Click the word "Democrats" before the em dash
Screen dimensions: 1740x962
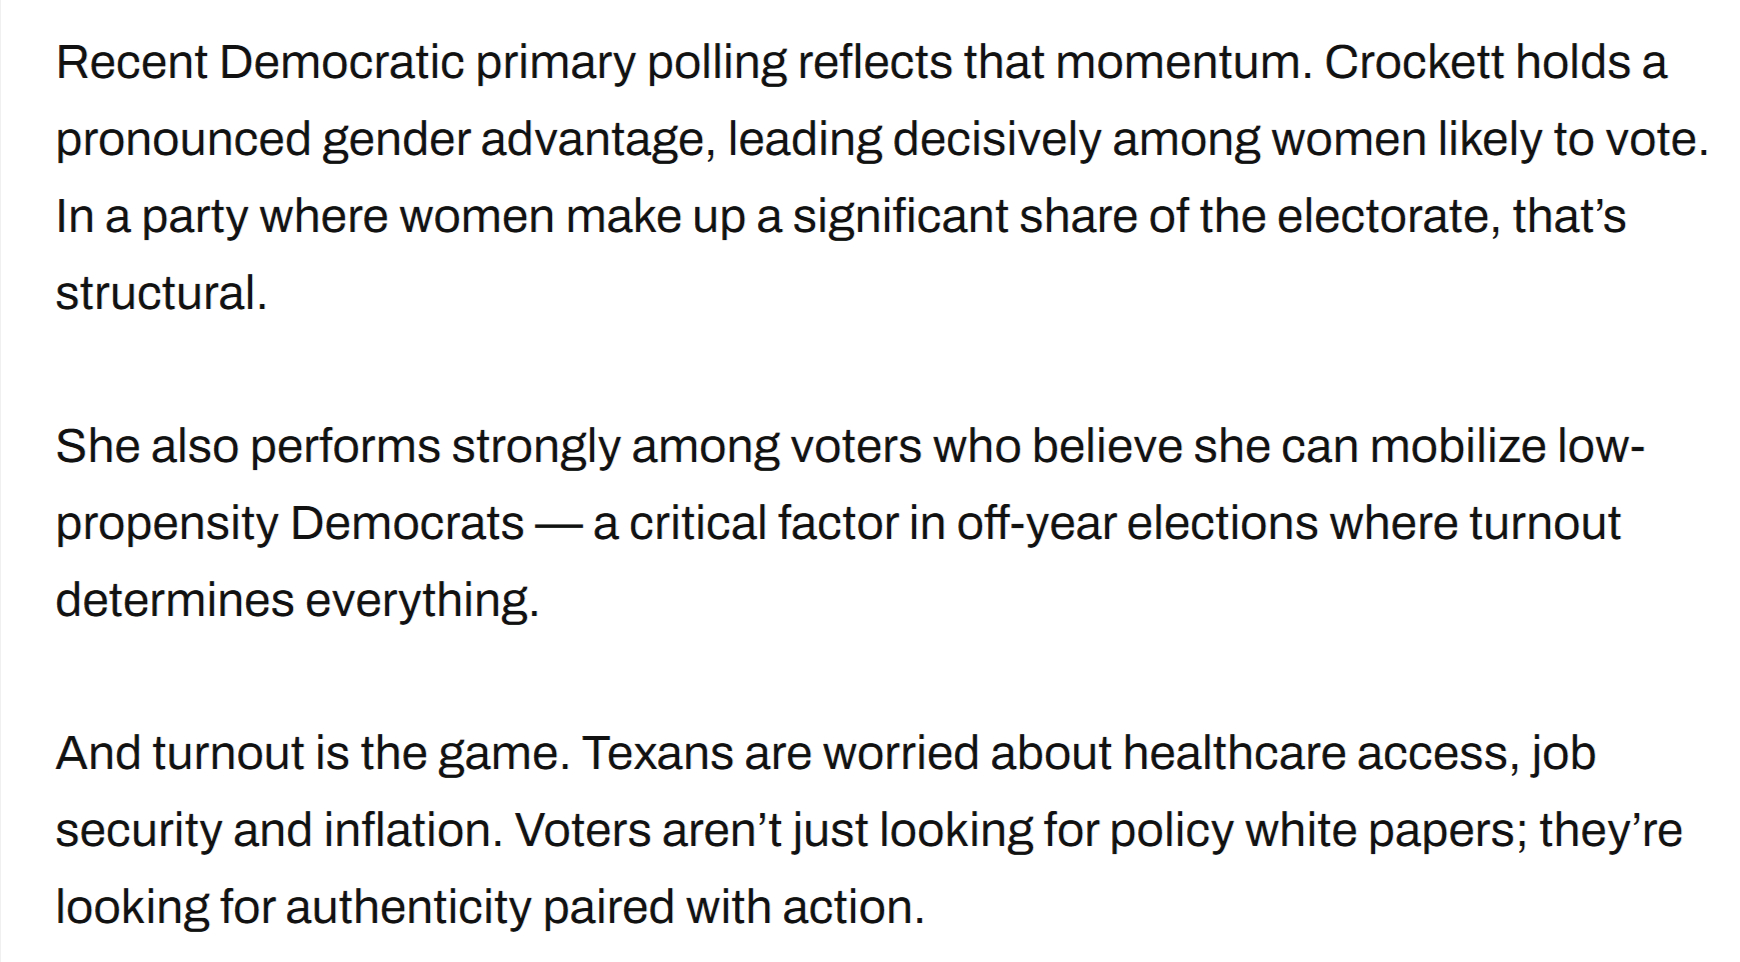[x=407, y=524]
